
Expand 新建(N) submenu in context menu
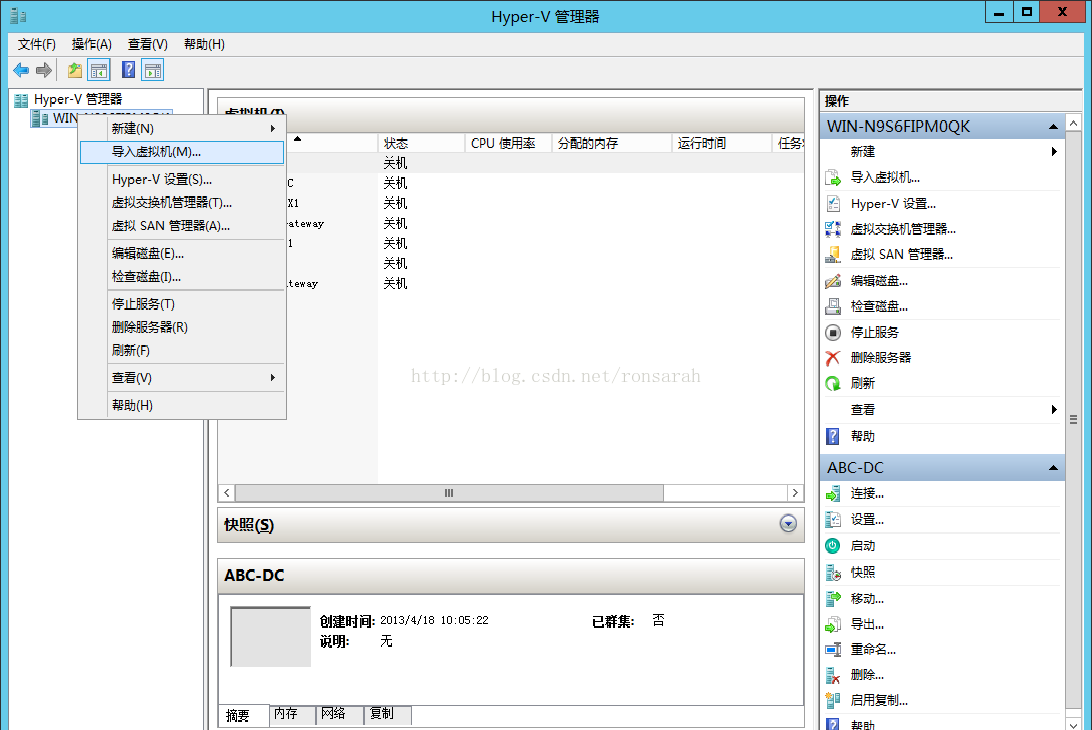coord(182,128)
